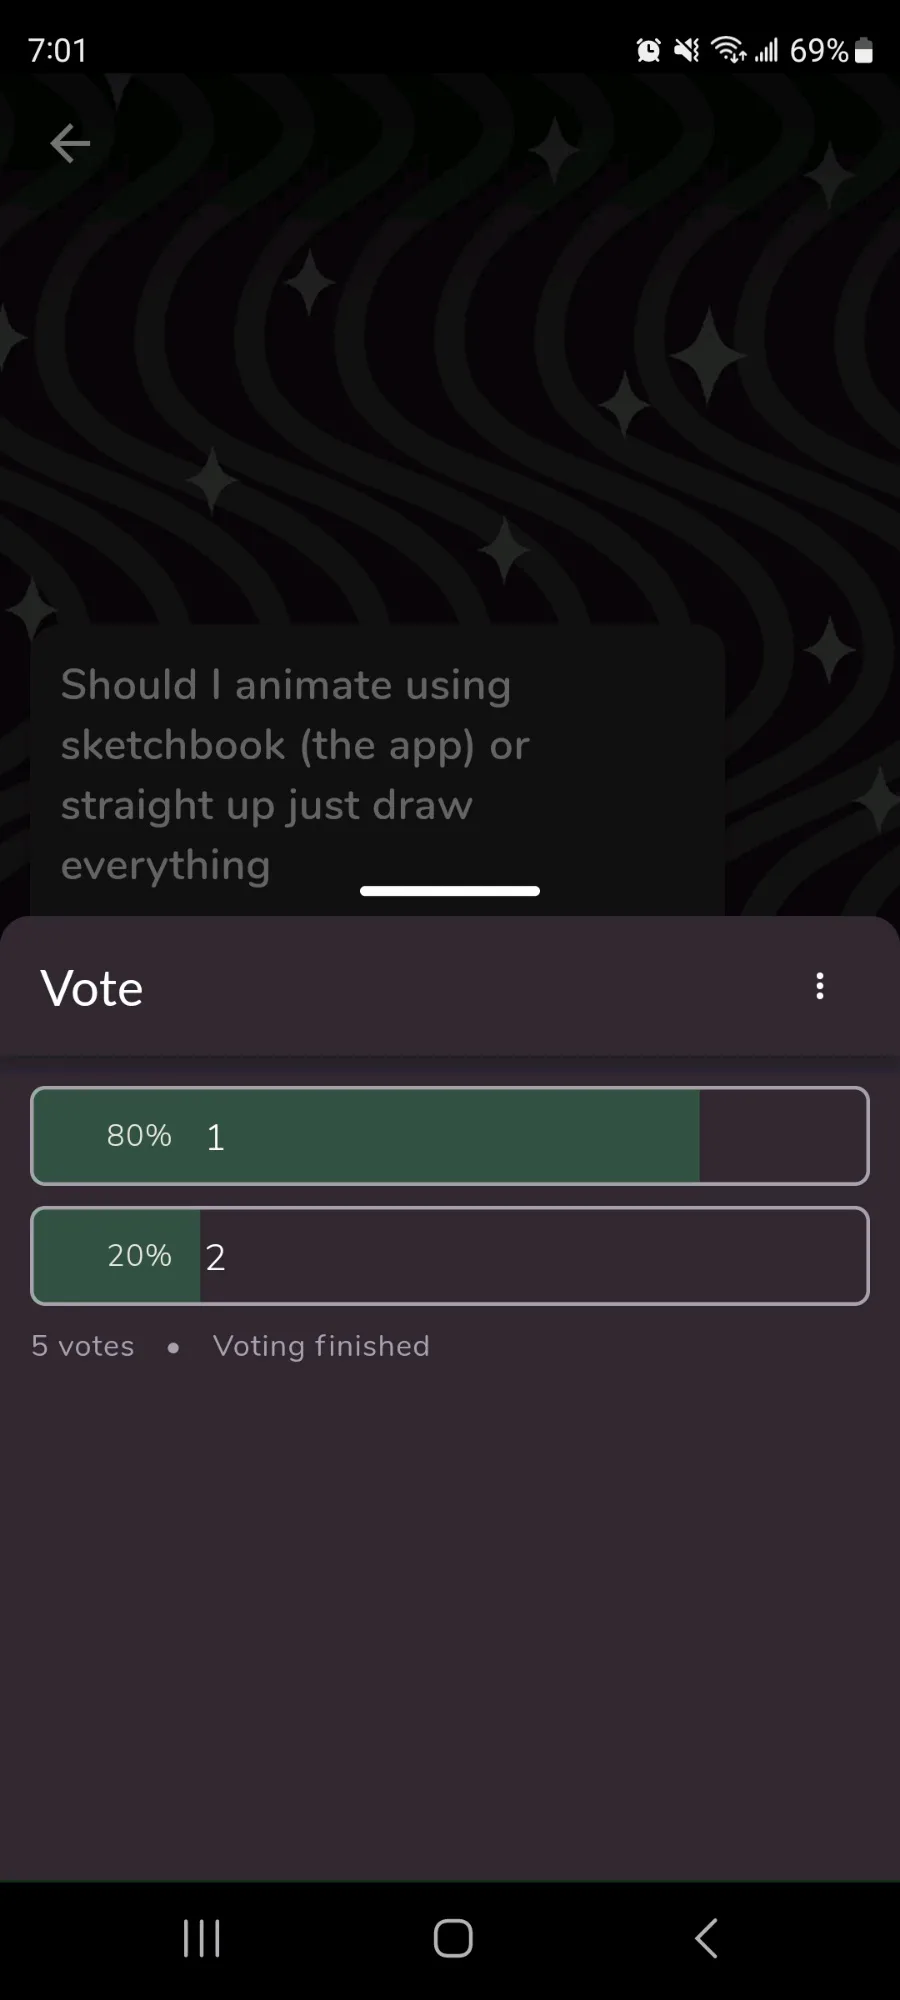Screen dimensions: 900x2000
Task: Tap the white bottom sheet drag handle
Action: pyautogui.click(x=450, y=891)
